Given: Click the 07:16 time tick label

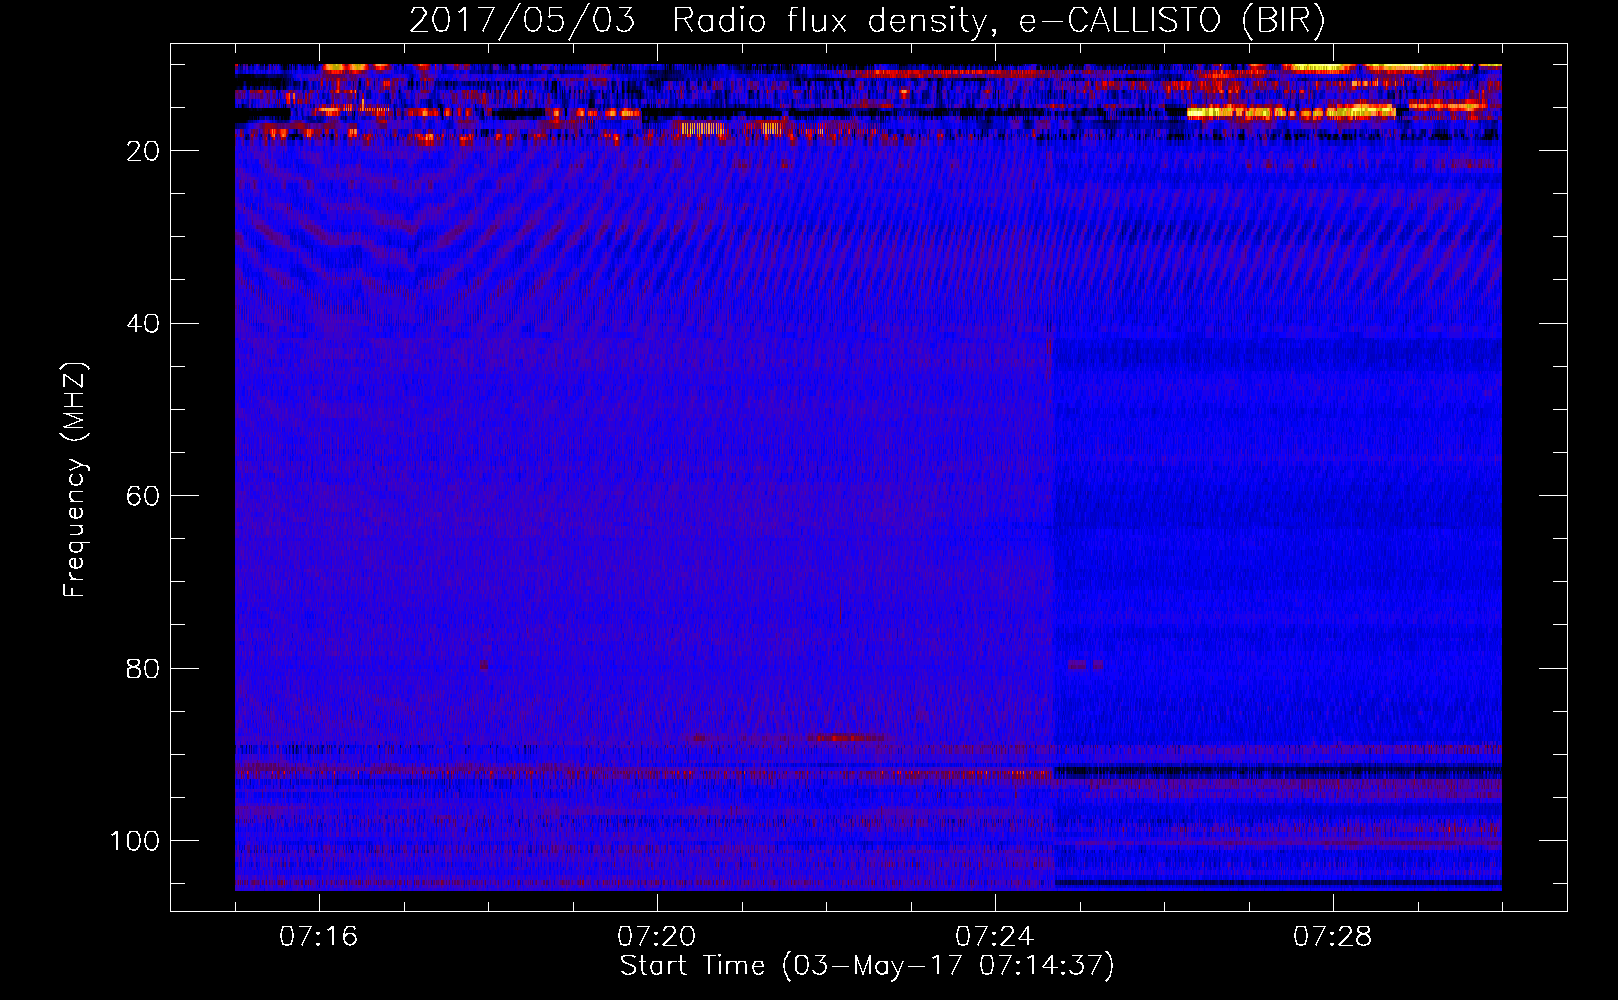Looking at the screenshot, I should pyautogui.click(x=318, y=937).
